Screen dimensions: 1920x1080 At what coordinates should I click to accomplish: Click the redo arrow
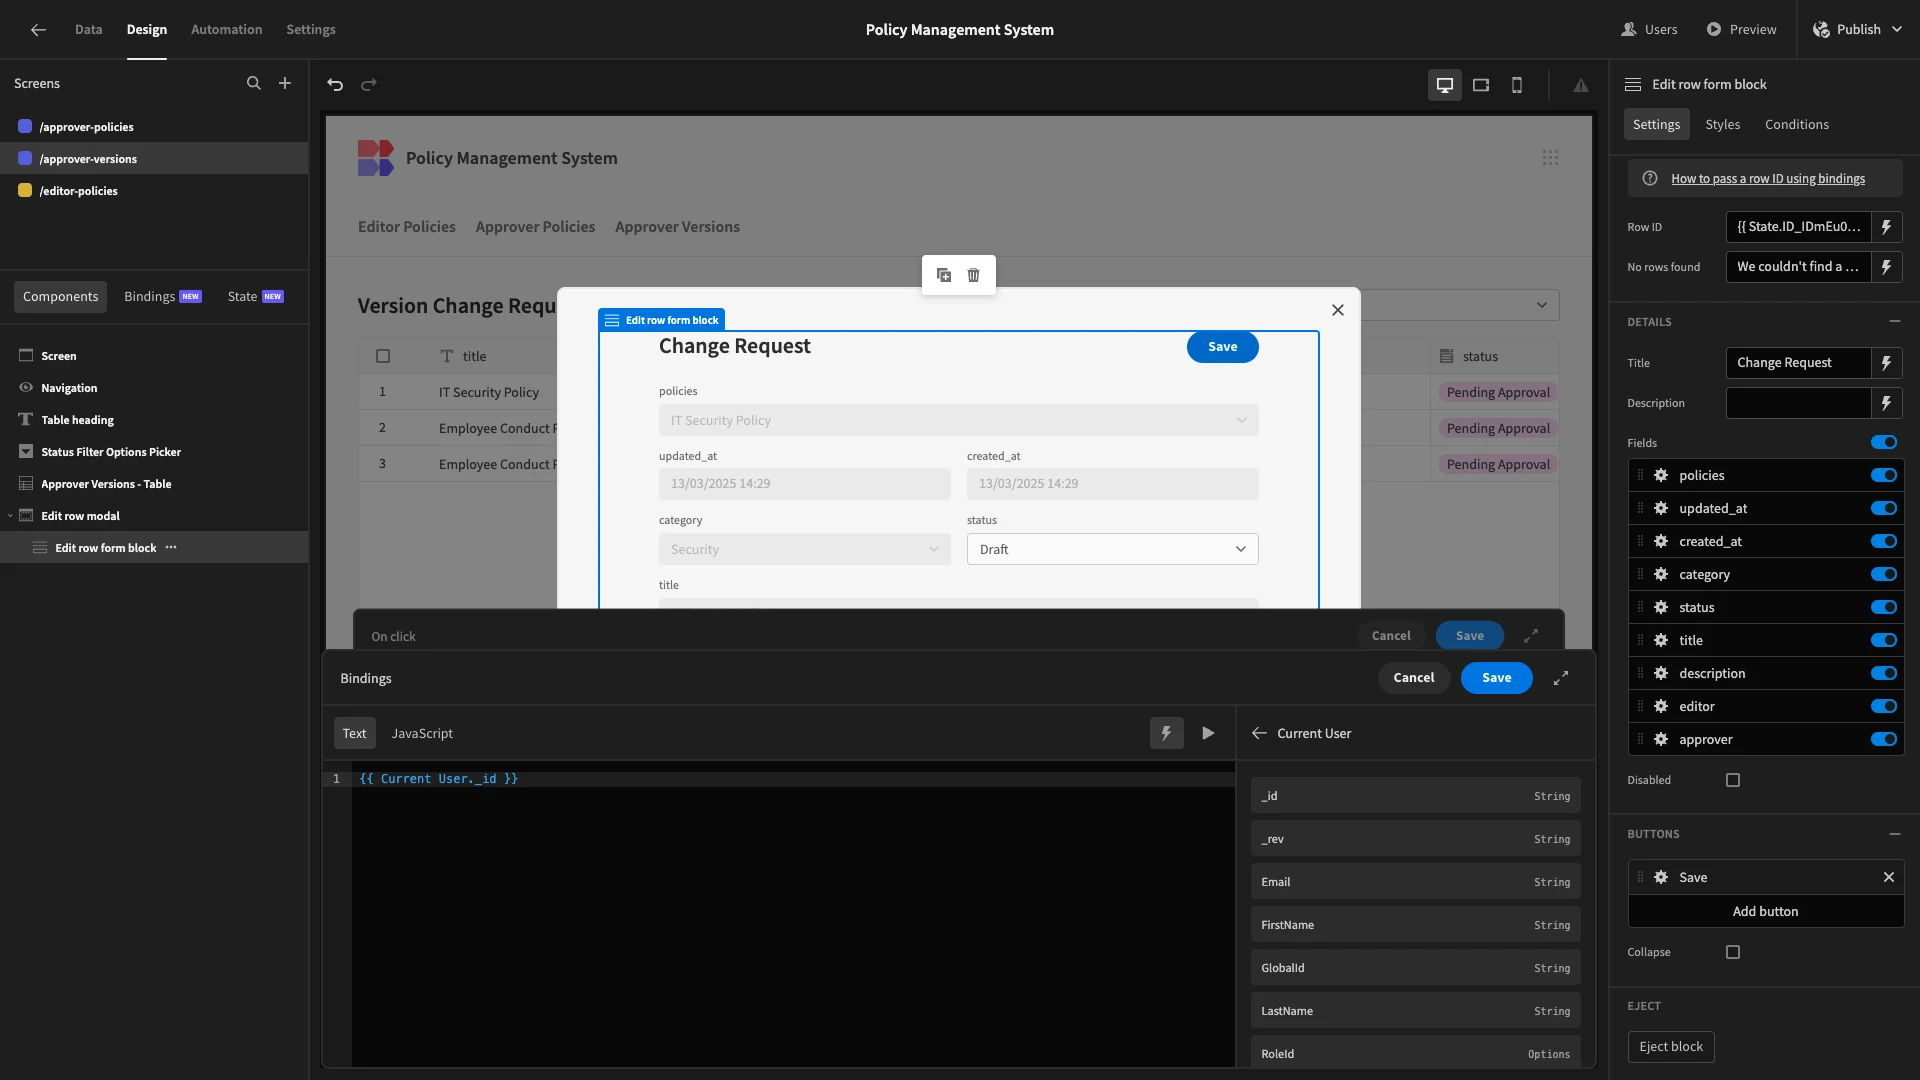coord(369,85)
